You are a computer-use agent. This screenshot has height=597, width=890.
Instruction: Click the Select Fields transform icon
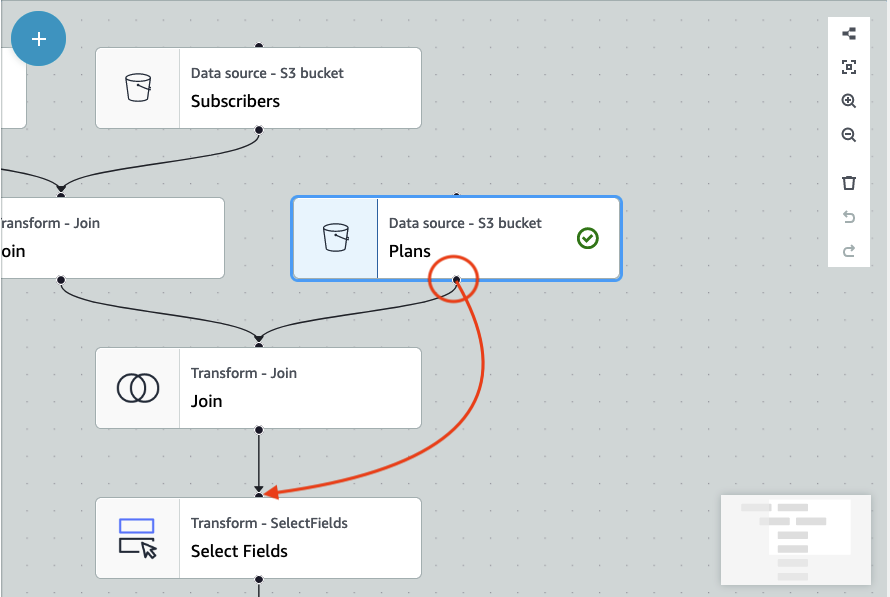(138, 538)
